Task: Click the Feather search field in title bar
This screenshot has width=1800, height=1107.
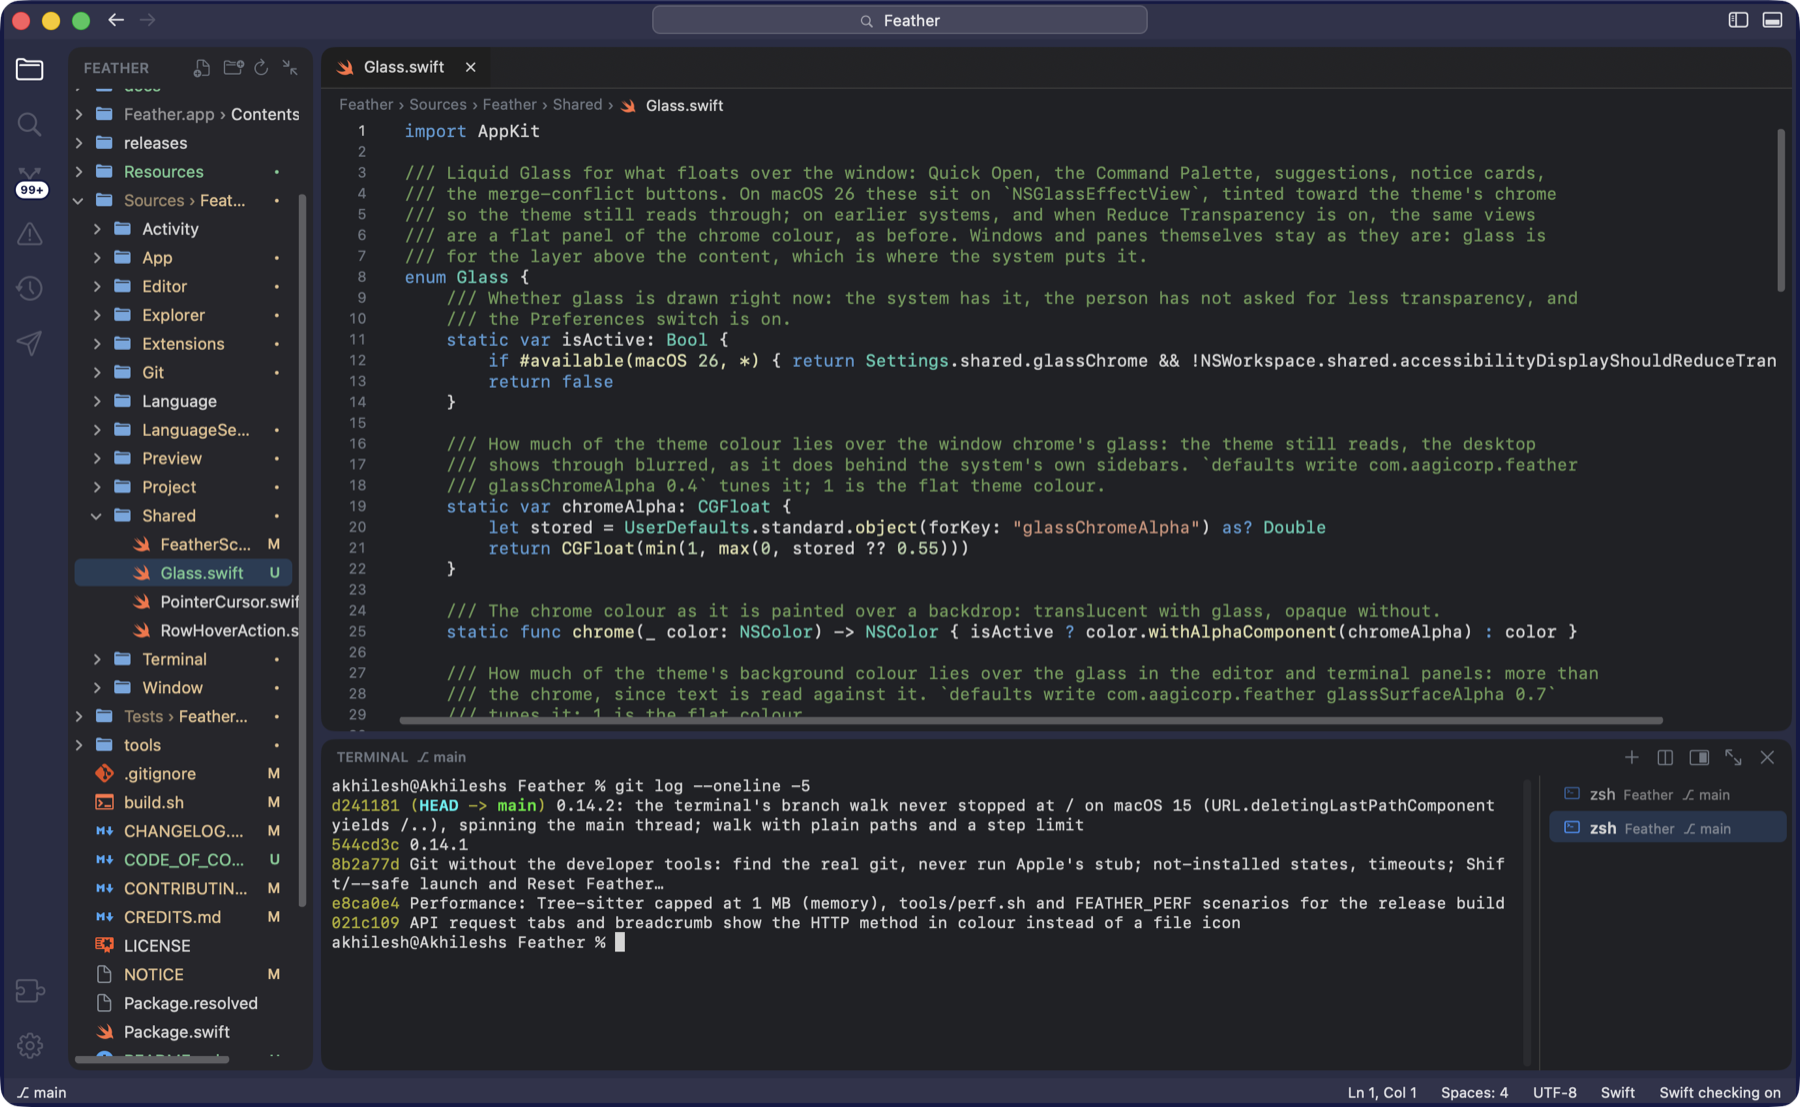Action: coord(899,20)
